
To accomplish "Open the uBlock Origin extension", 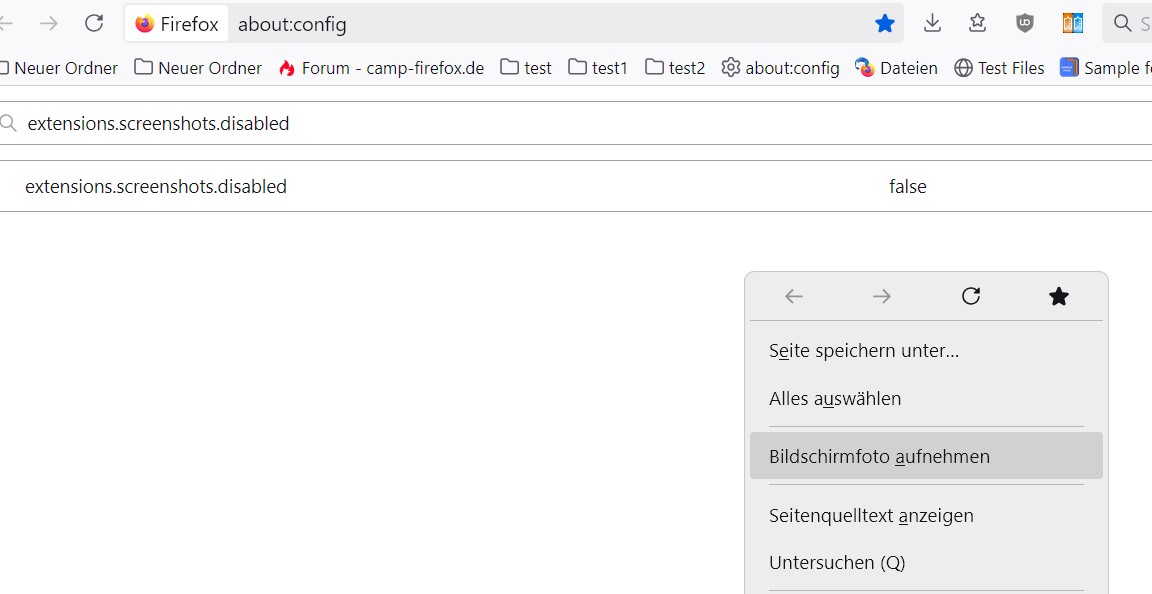I will 1025,23.
